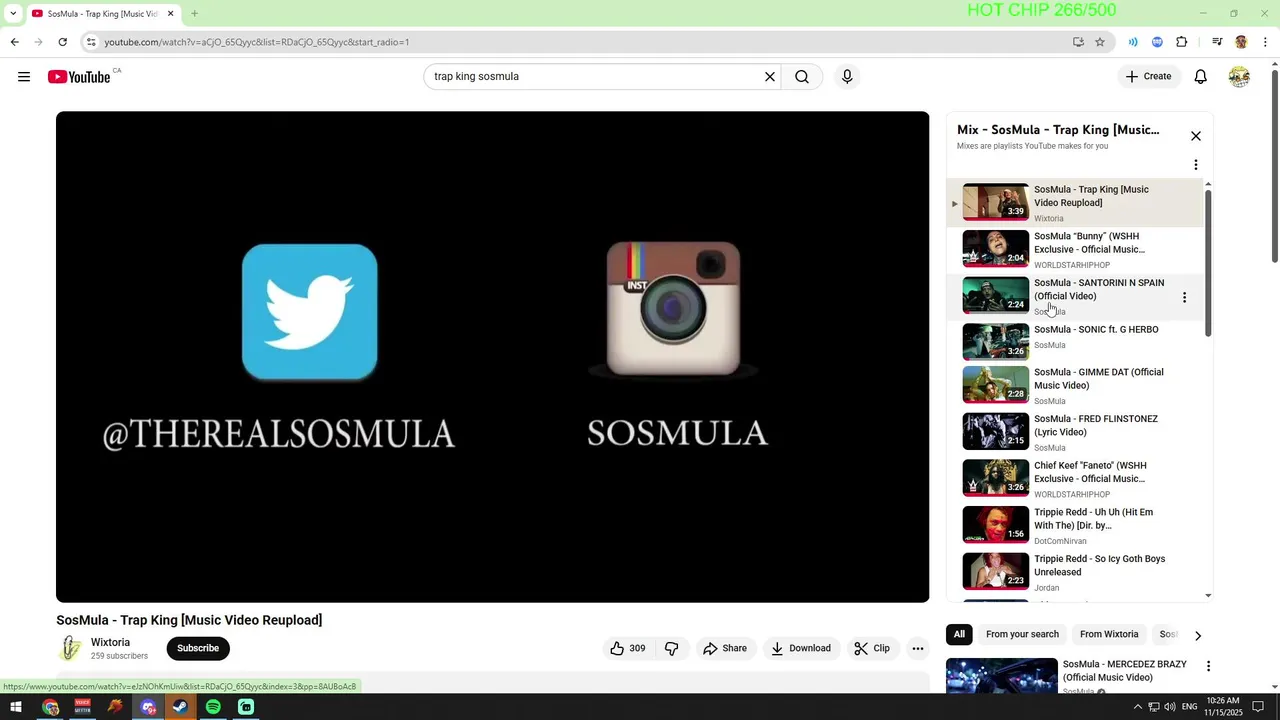Screen dimensions: 1280x720
Task: Download the video
Action: tap(800, 648)
